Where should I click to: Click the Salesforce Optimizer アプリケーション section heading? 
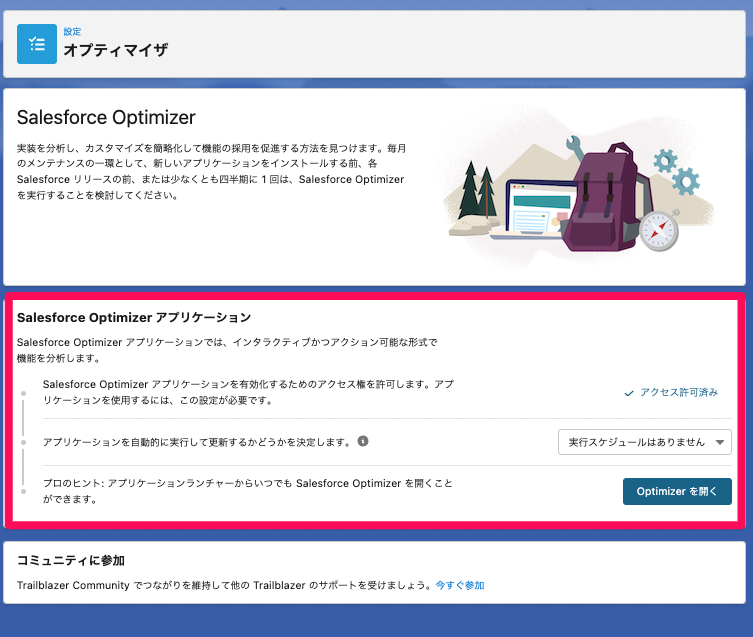[x=134, y=318]
